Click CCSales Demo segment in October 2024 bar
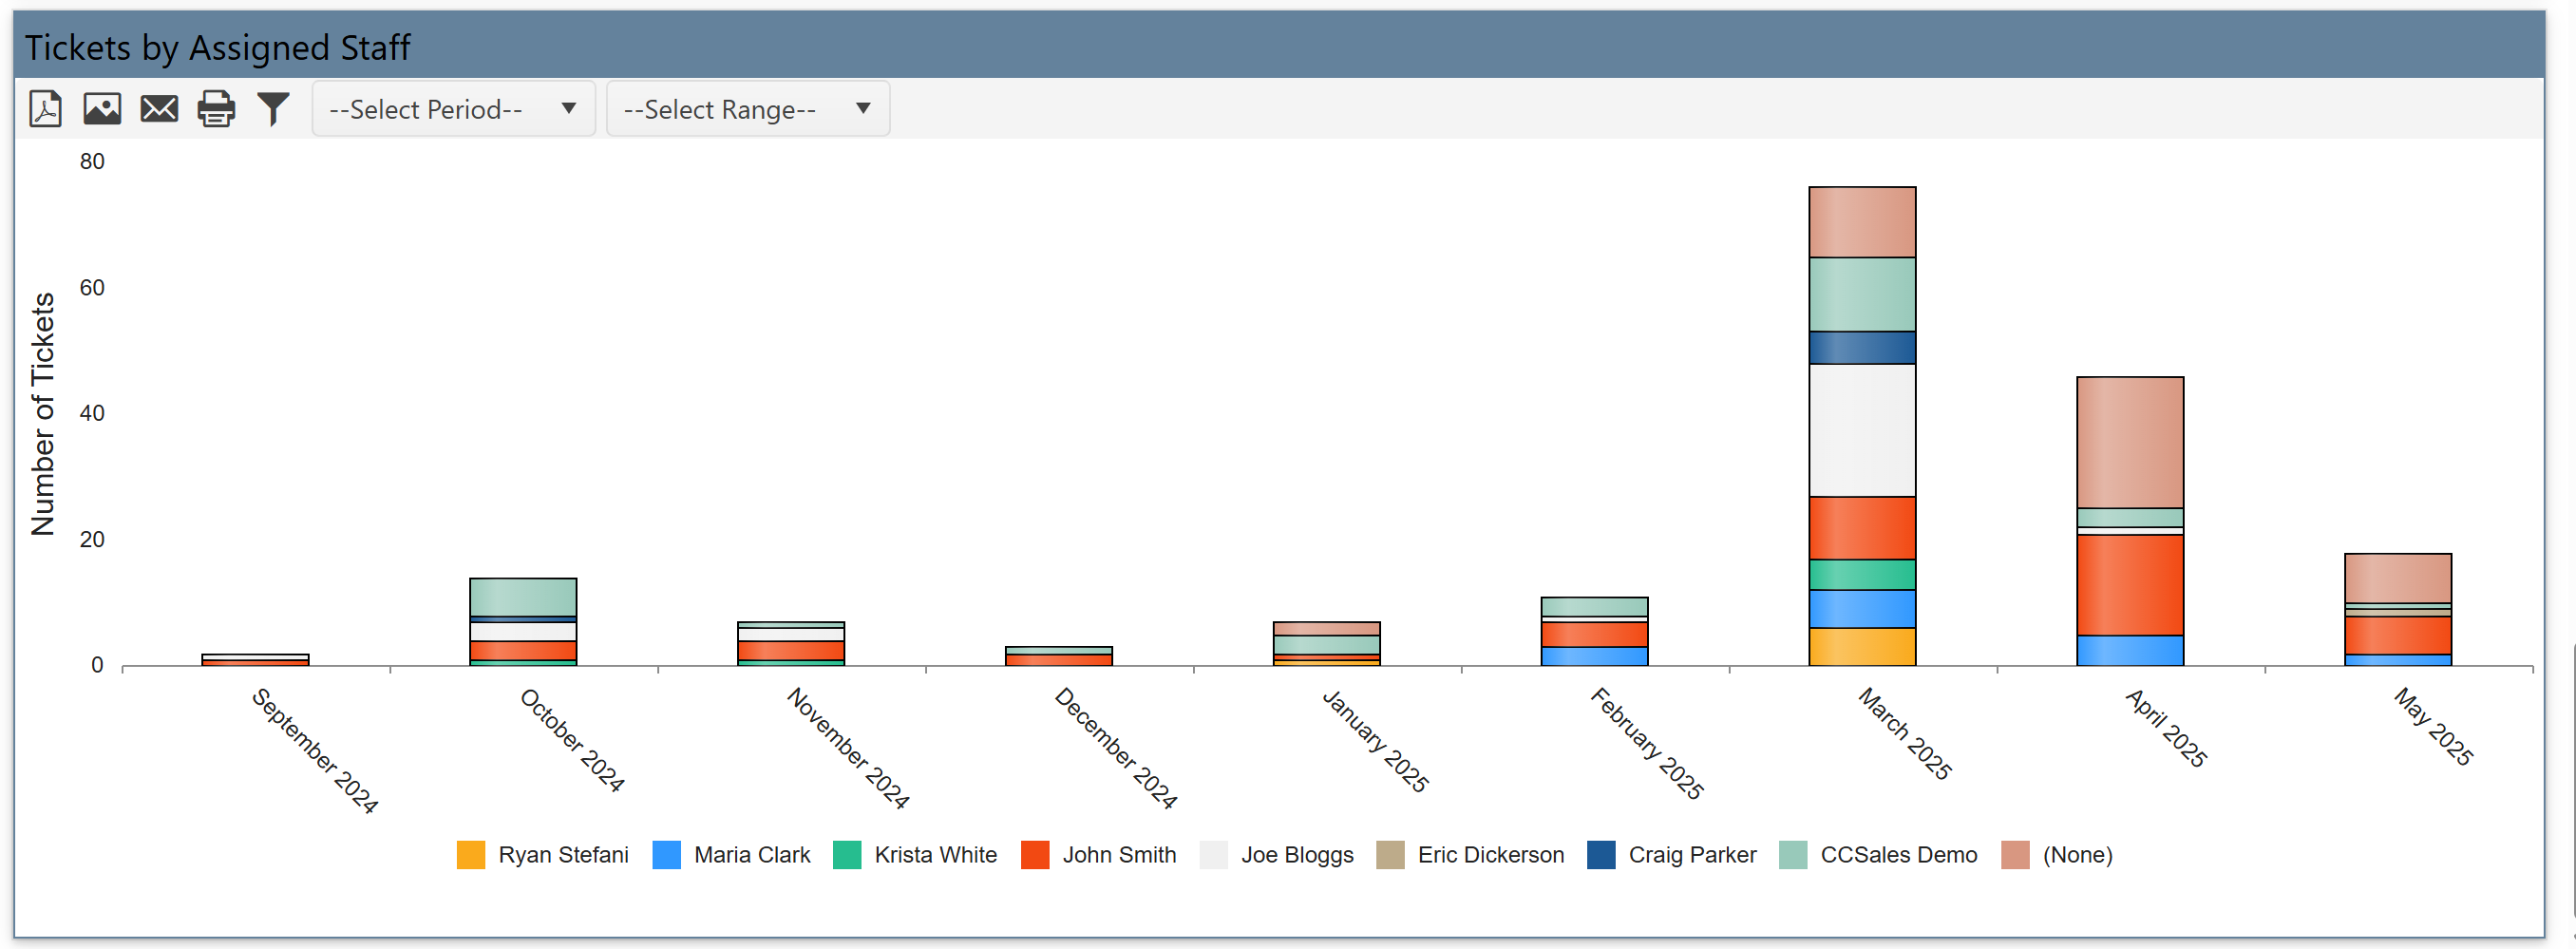The image size is (2576, 949). point(523,597)
